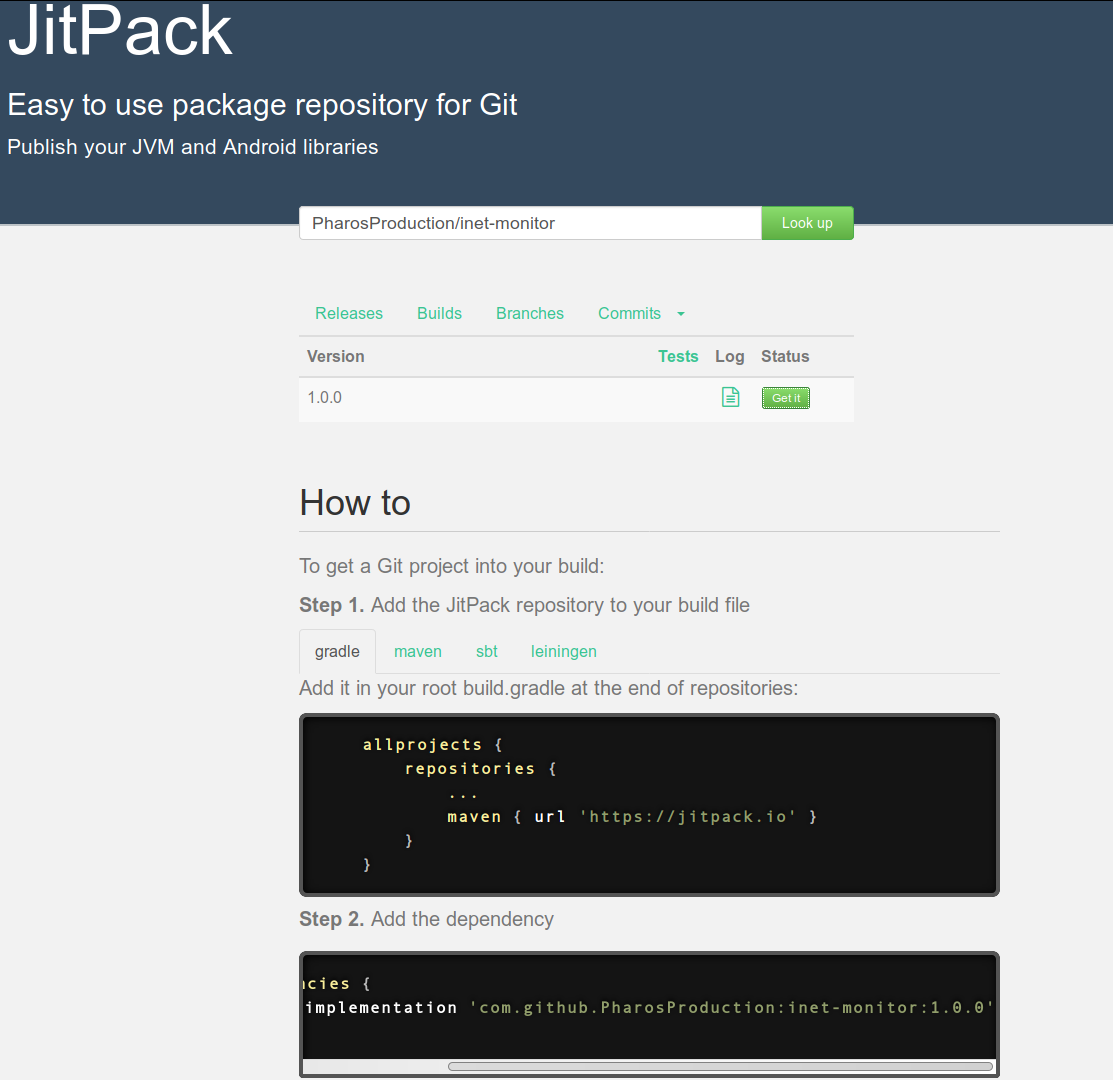Select the gradle instructions tab
The image size is (1113, 1080).
[x=337, y=650]
